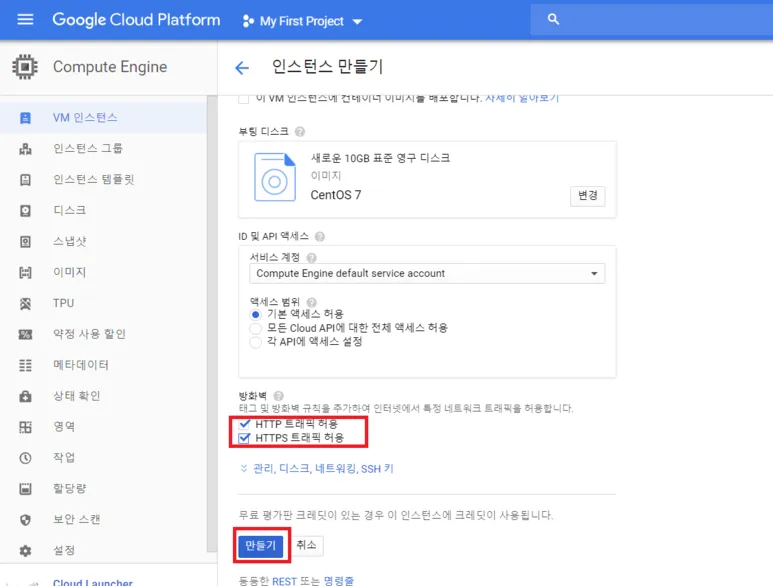Open 약정 사용 할인 in the sidebar
The width and height of the screenshot is (773, 586).
click(x=103, y=334)
